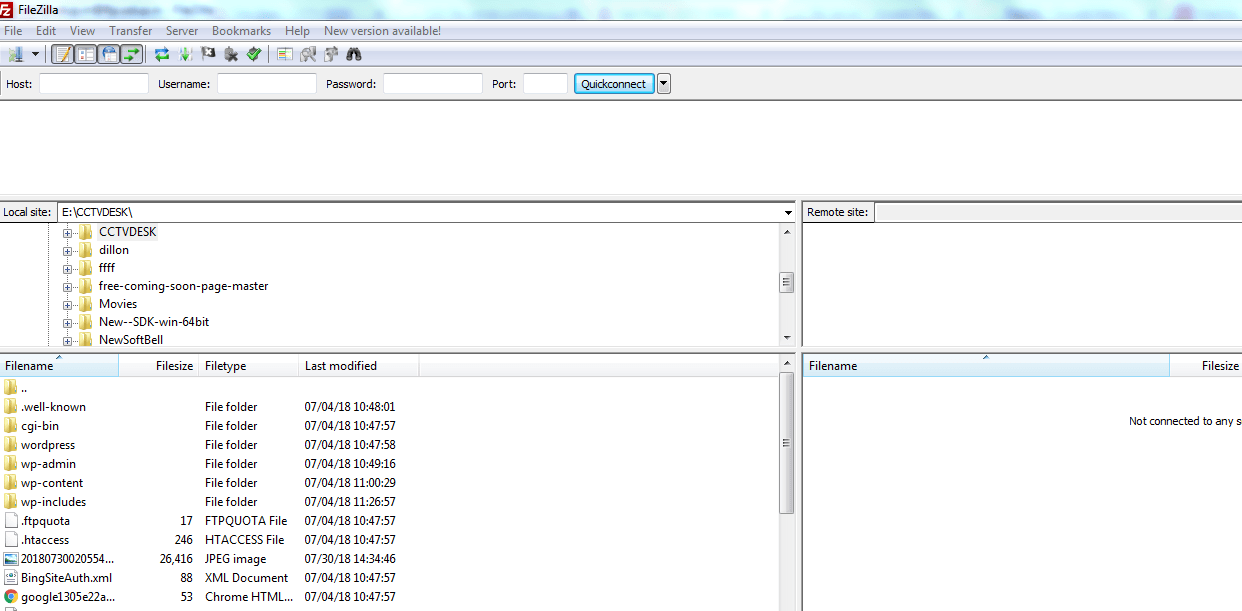Viewport: 1242px width, 611px height.
Task: Open the Quickconnect history dropdown arrow
Action: tap(664, 84)
